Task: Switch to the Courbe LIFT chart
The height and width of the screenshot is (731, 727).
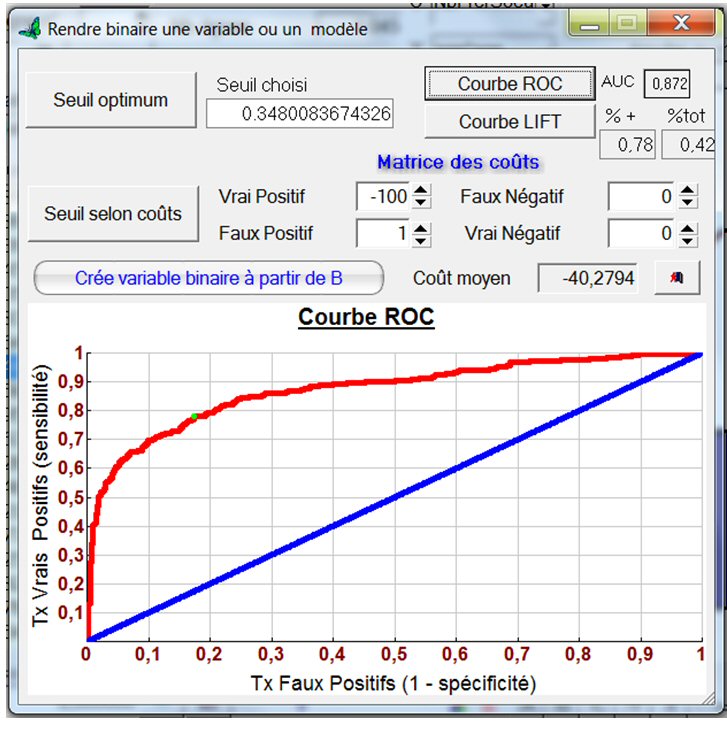Action: coord(509,121)
